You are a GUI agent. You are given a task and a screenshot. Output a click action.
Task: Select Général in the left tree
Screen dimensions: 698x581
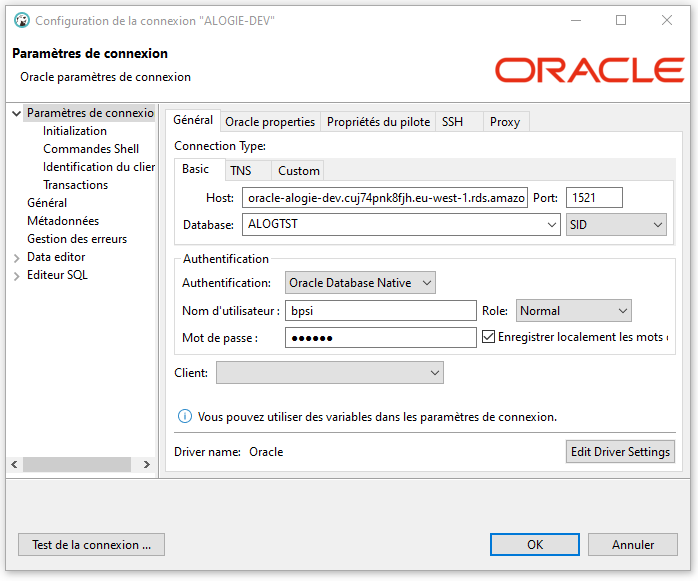click(47, 203)
